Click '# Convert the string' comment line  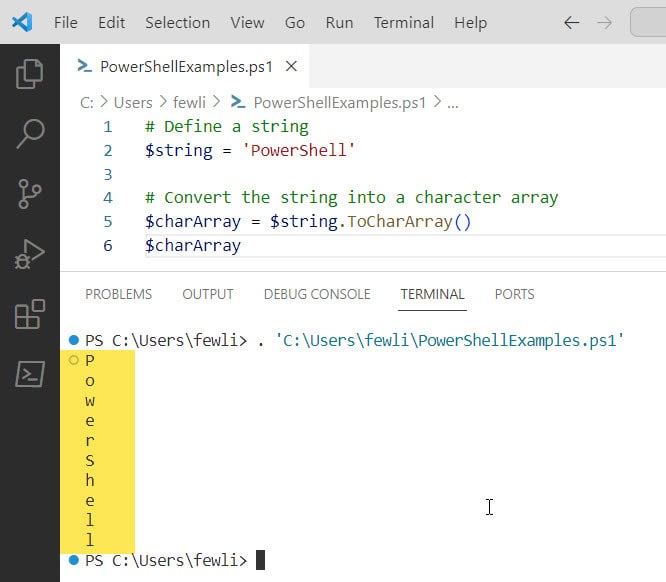click(x=351, y=198)
